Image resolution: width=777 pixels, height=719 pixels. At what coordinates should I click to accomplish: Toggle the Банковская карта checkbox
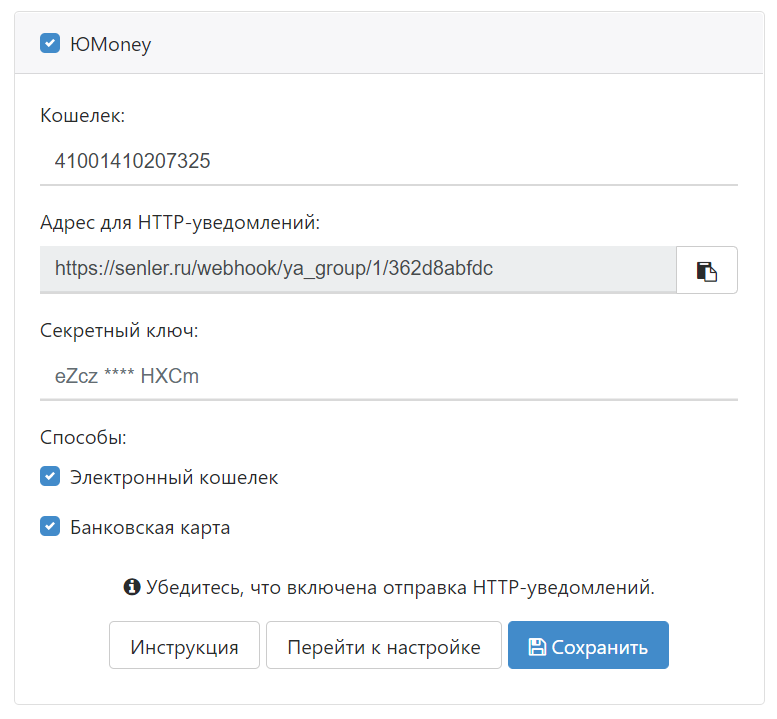pyautogui.click(x=50, y=527)
